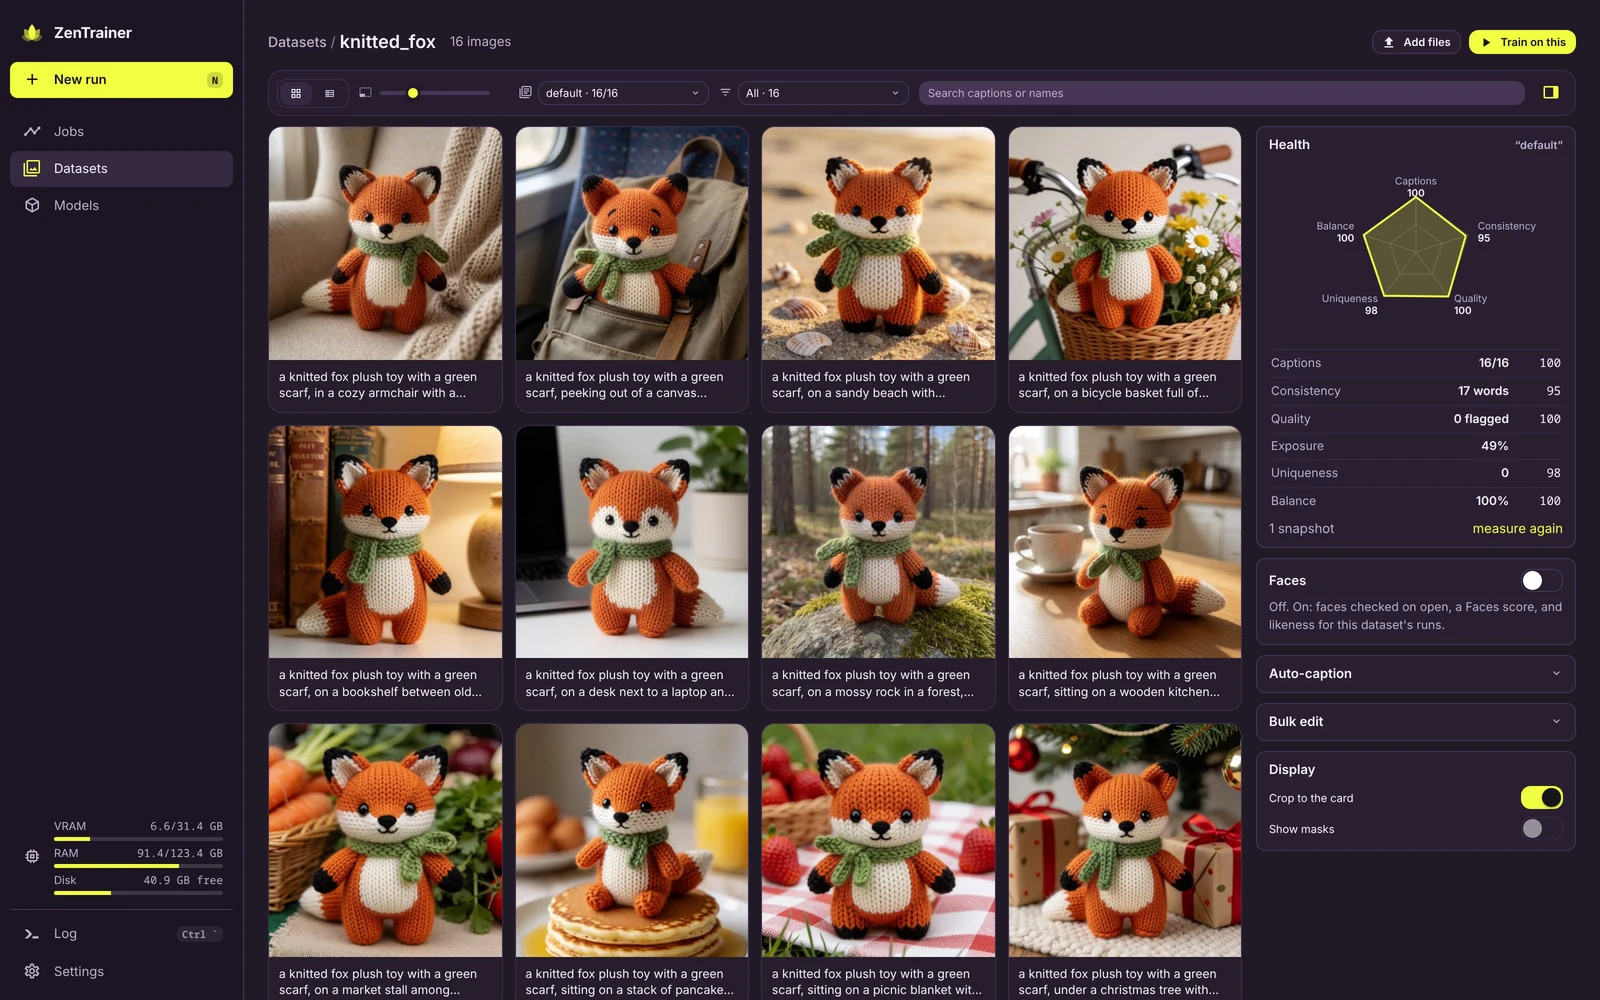The height and width of the screenshot is (1000, 1600).
Task: Go to Jobs in sidebar
Action: tap(121, 131)
